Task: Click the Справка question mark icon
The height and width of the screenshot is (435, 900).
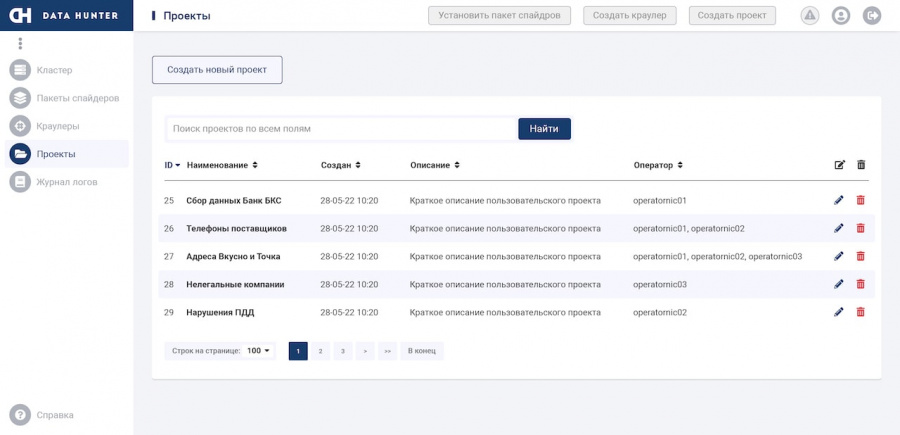Action: click(x=20, y=415)
